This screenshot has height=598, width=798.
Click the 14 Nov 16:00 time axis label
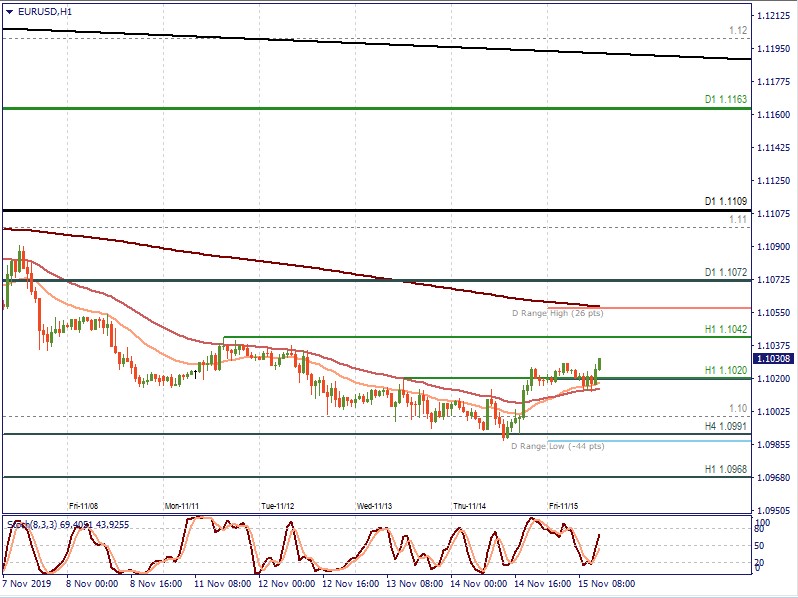(543, 583)
